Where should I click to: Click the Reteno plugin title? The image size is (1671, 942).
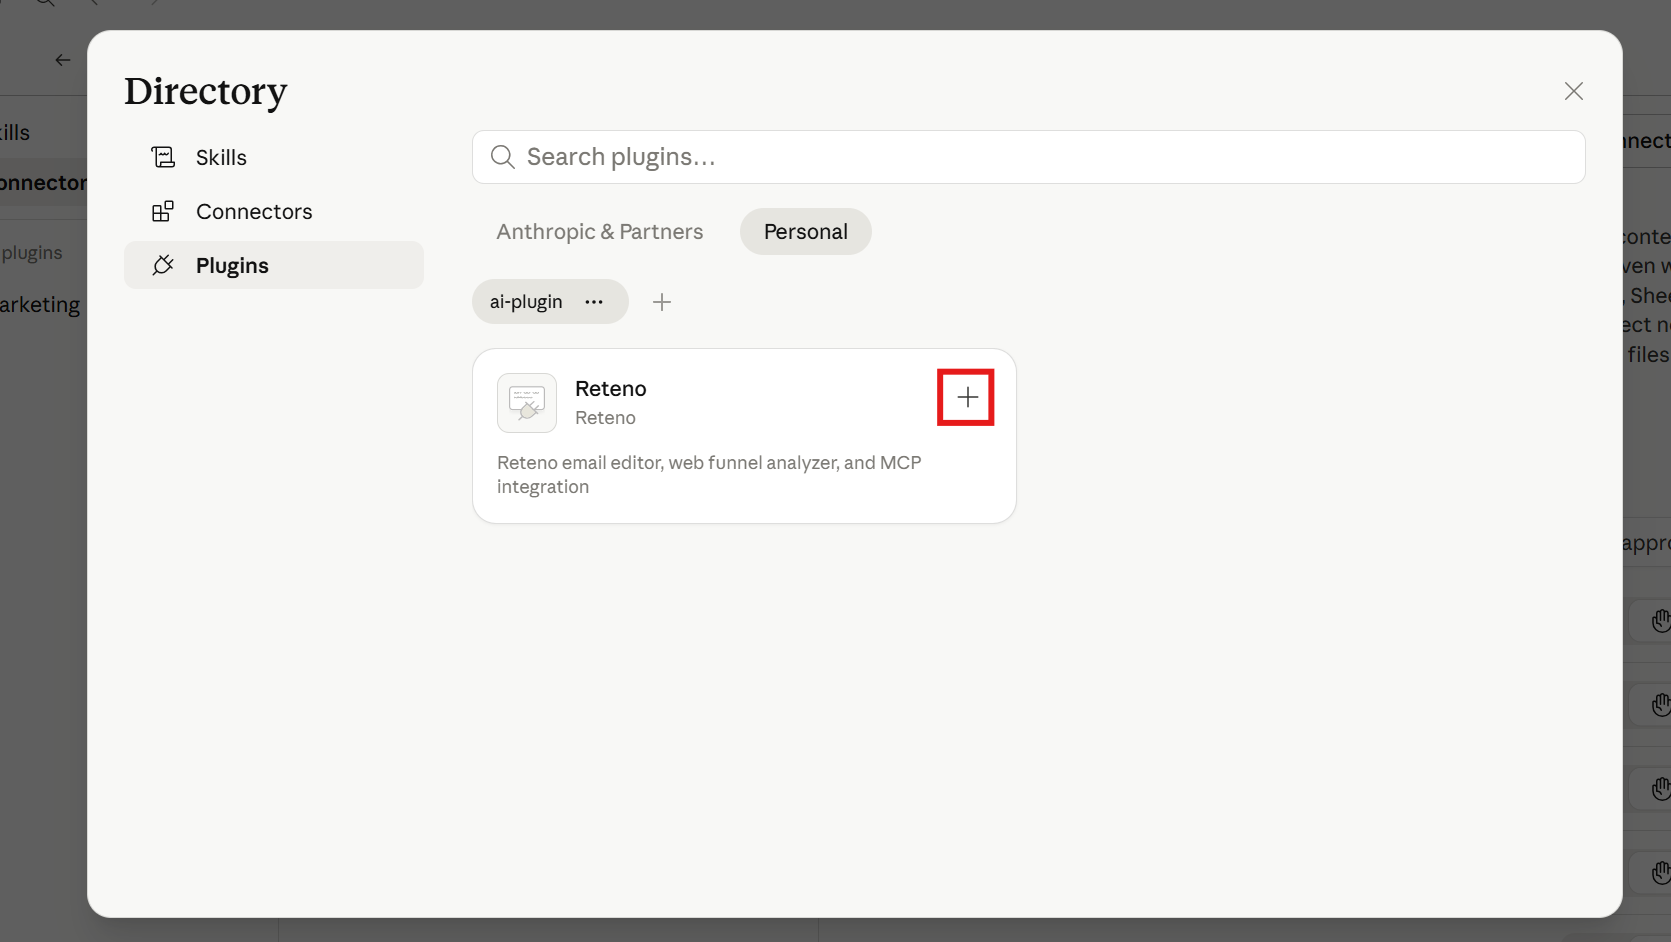[611, 388]
